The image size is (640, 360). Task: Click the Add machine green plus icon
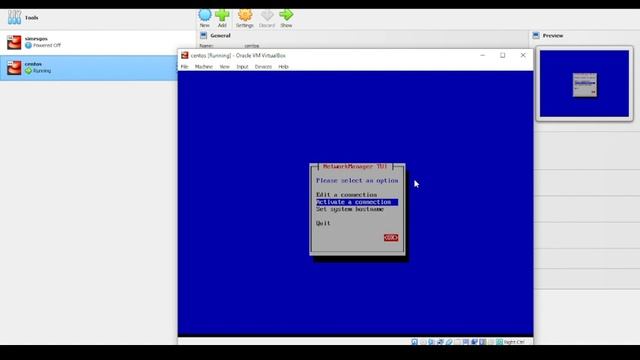point(222,15)
